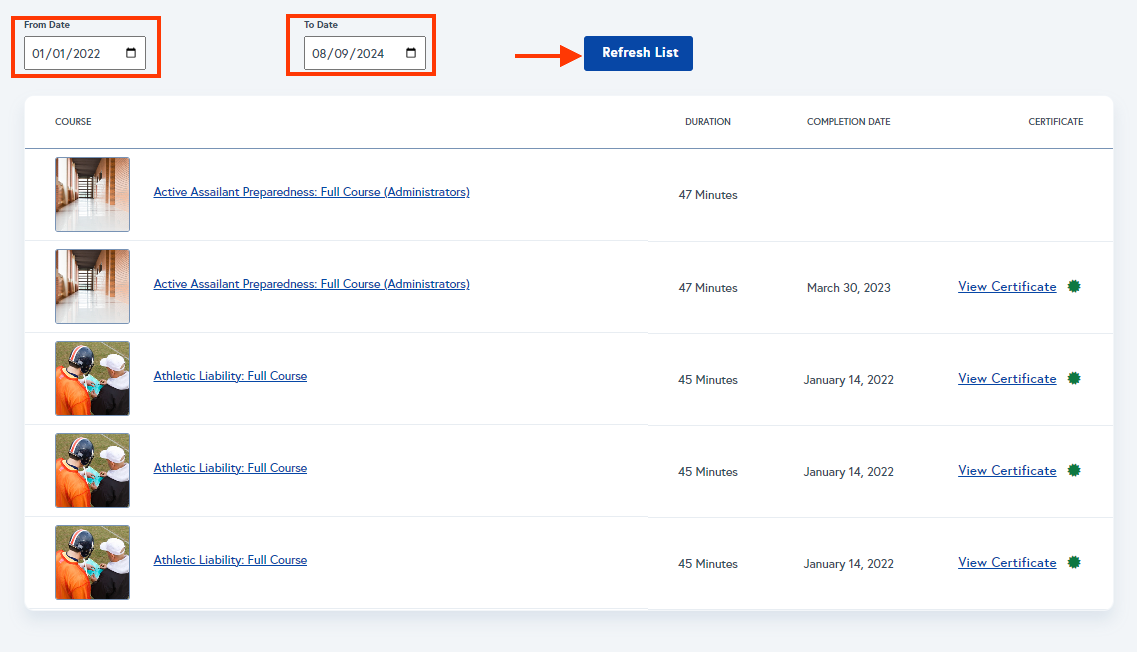Viewport: 1137px width, 652px height.
Task: Open the From Date calendar picker icon
Action: coord(131,53)
